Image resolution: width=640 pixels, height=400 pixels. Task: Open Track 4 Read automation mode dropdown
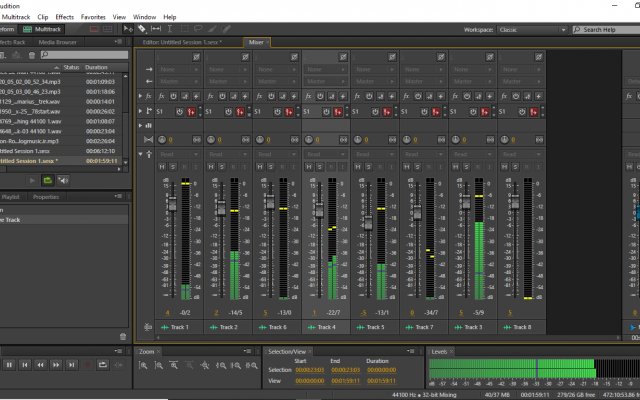326,154
